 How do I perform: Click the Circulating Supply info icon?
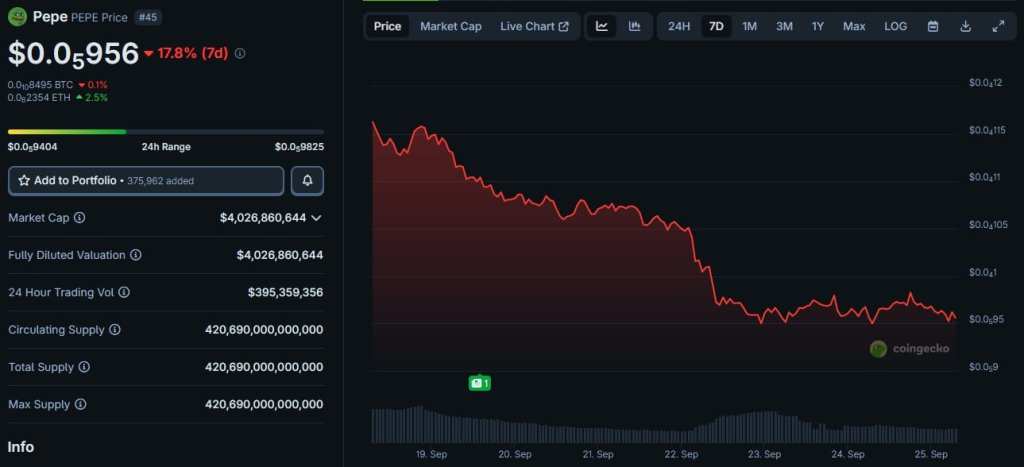(x=115, y=330)
